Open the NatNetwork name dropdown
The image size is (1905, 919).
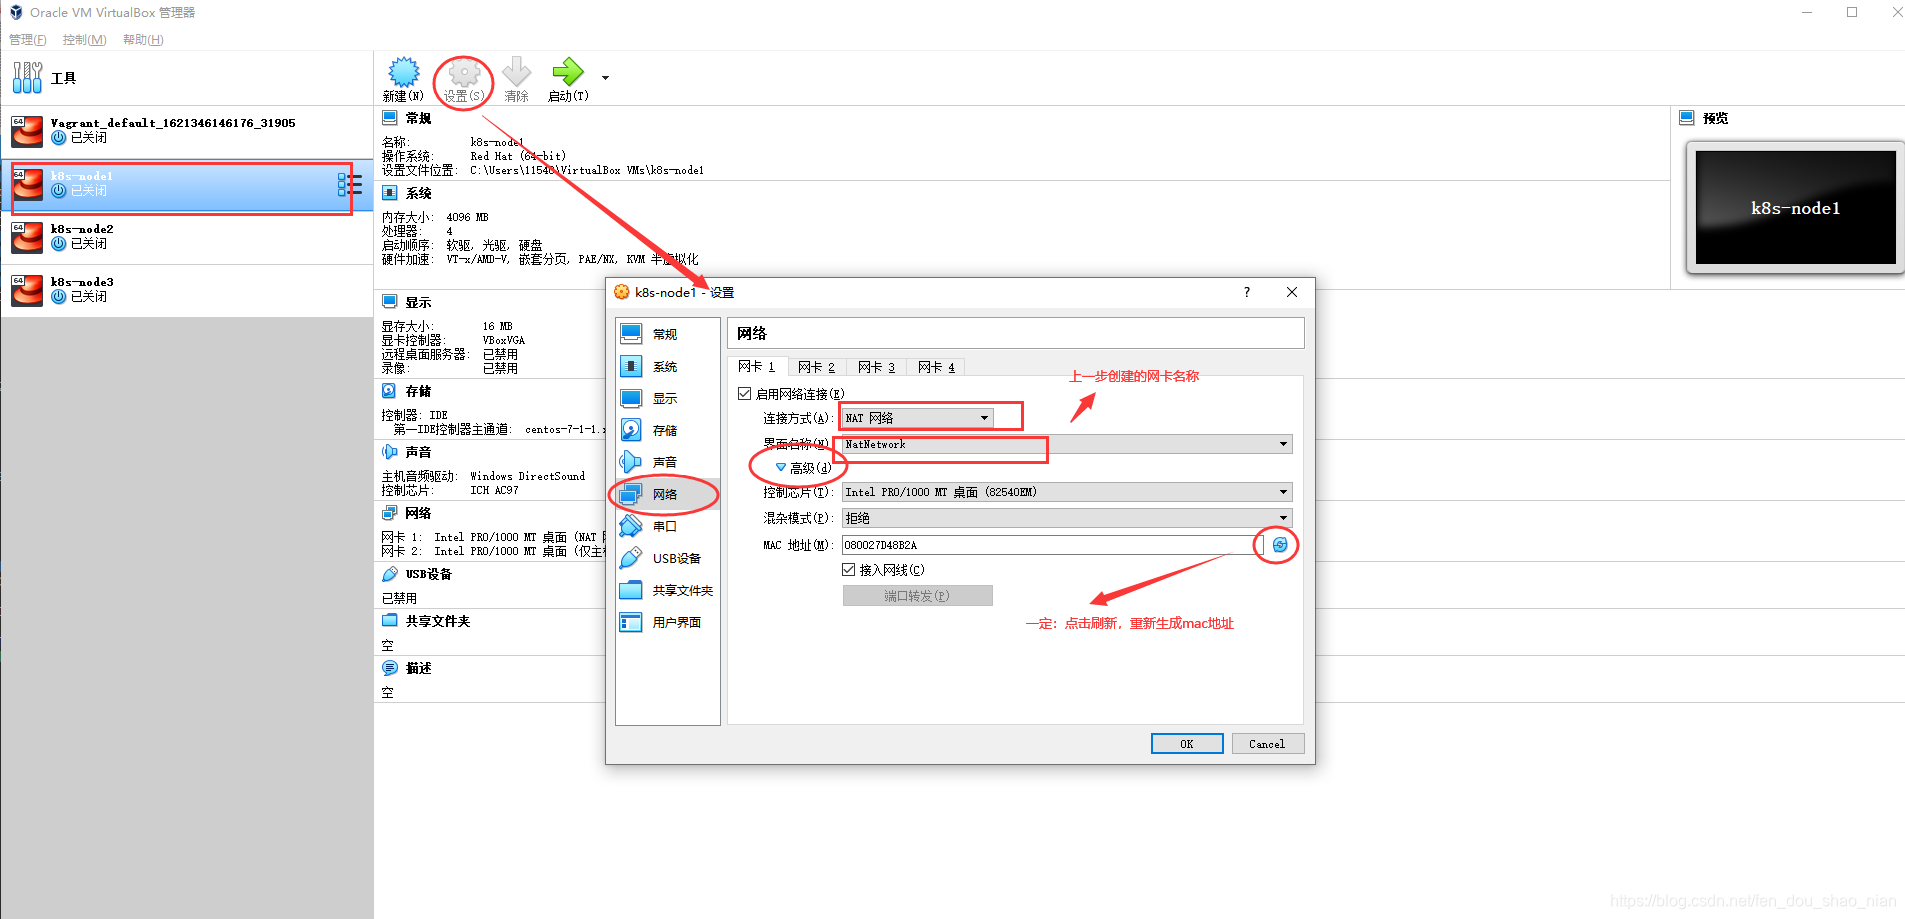1067,444
